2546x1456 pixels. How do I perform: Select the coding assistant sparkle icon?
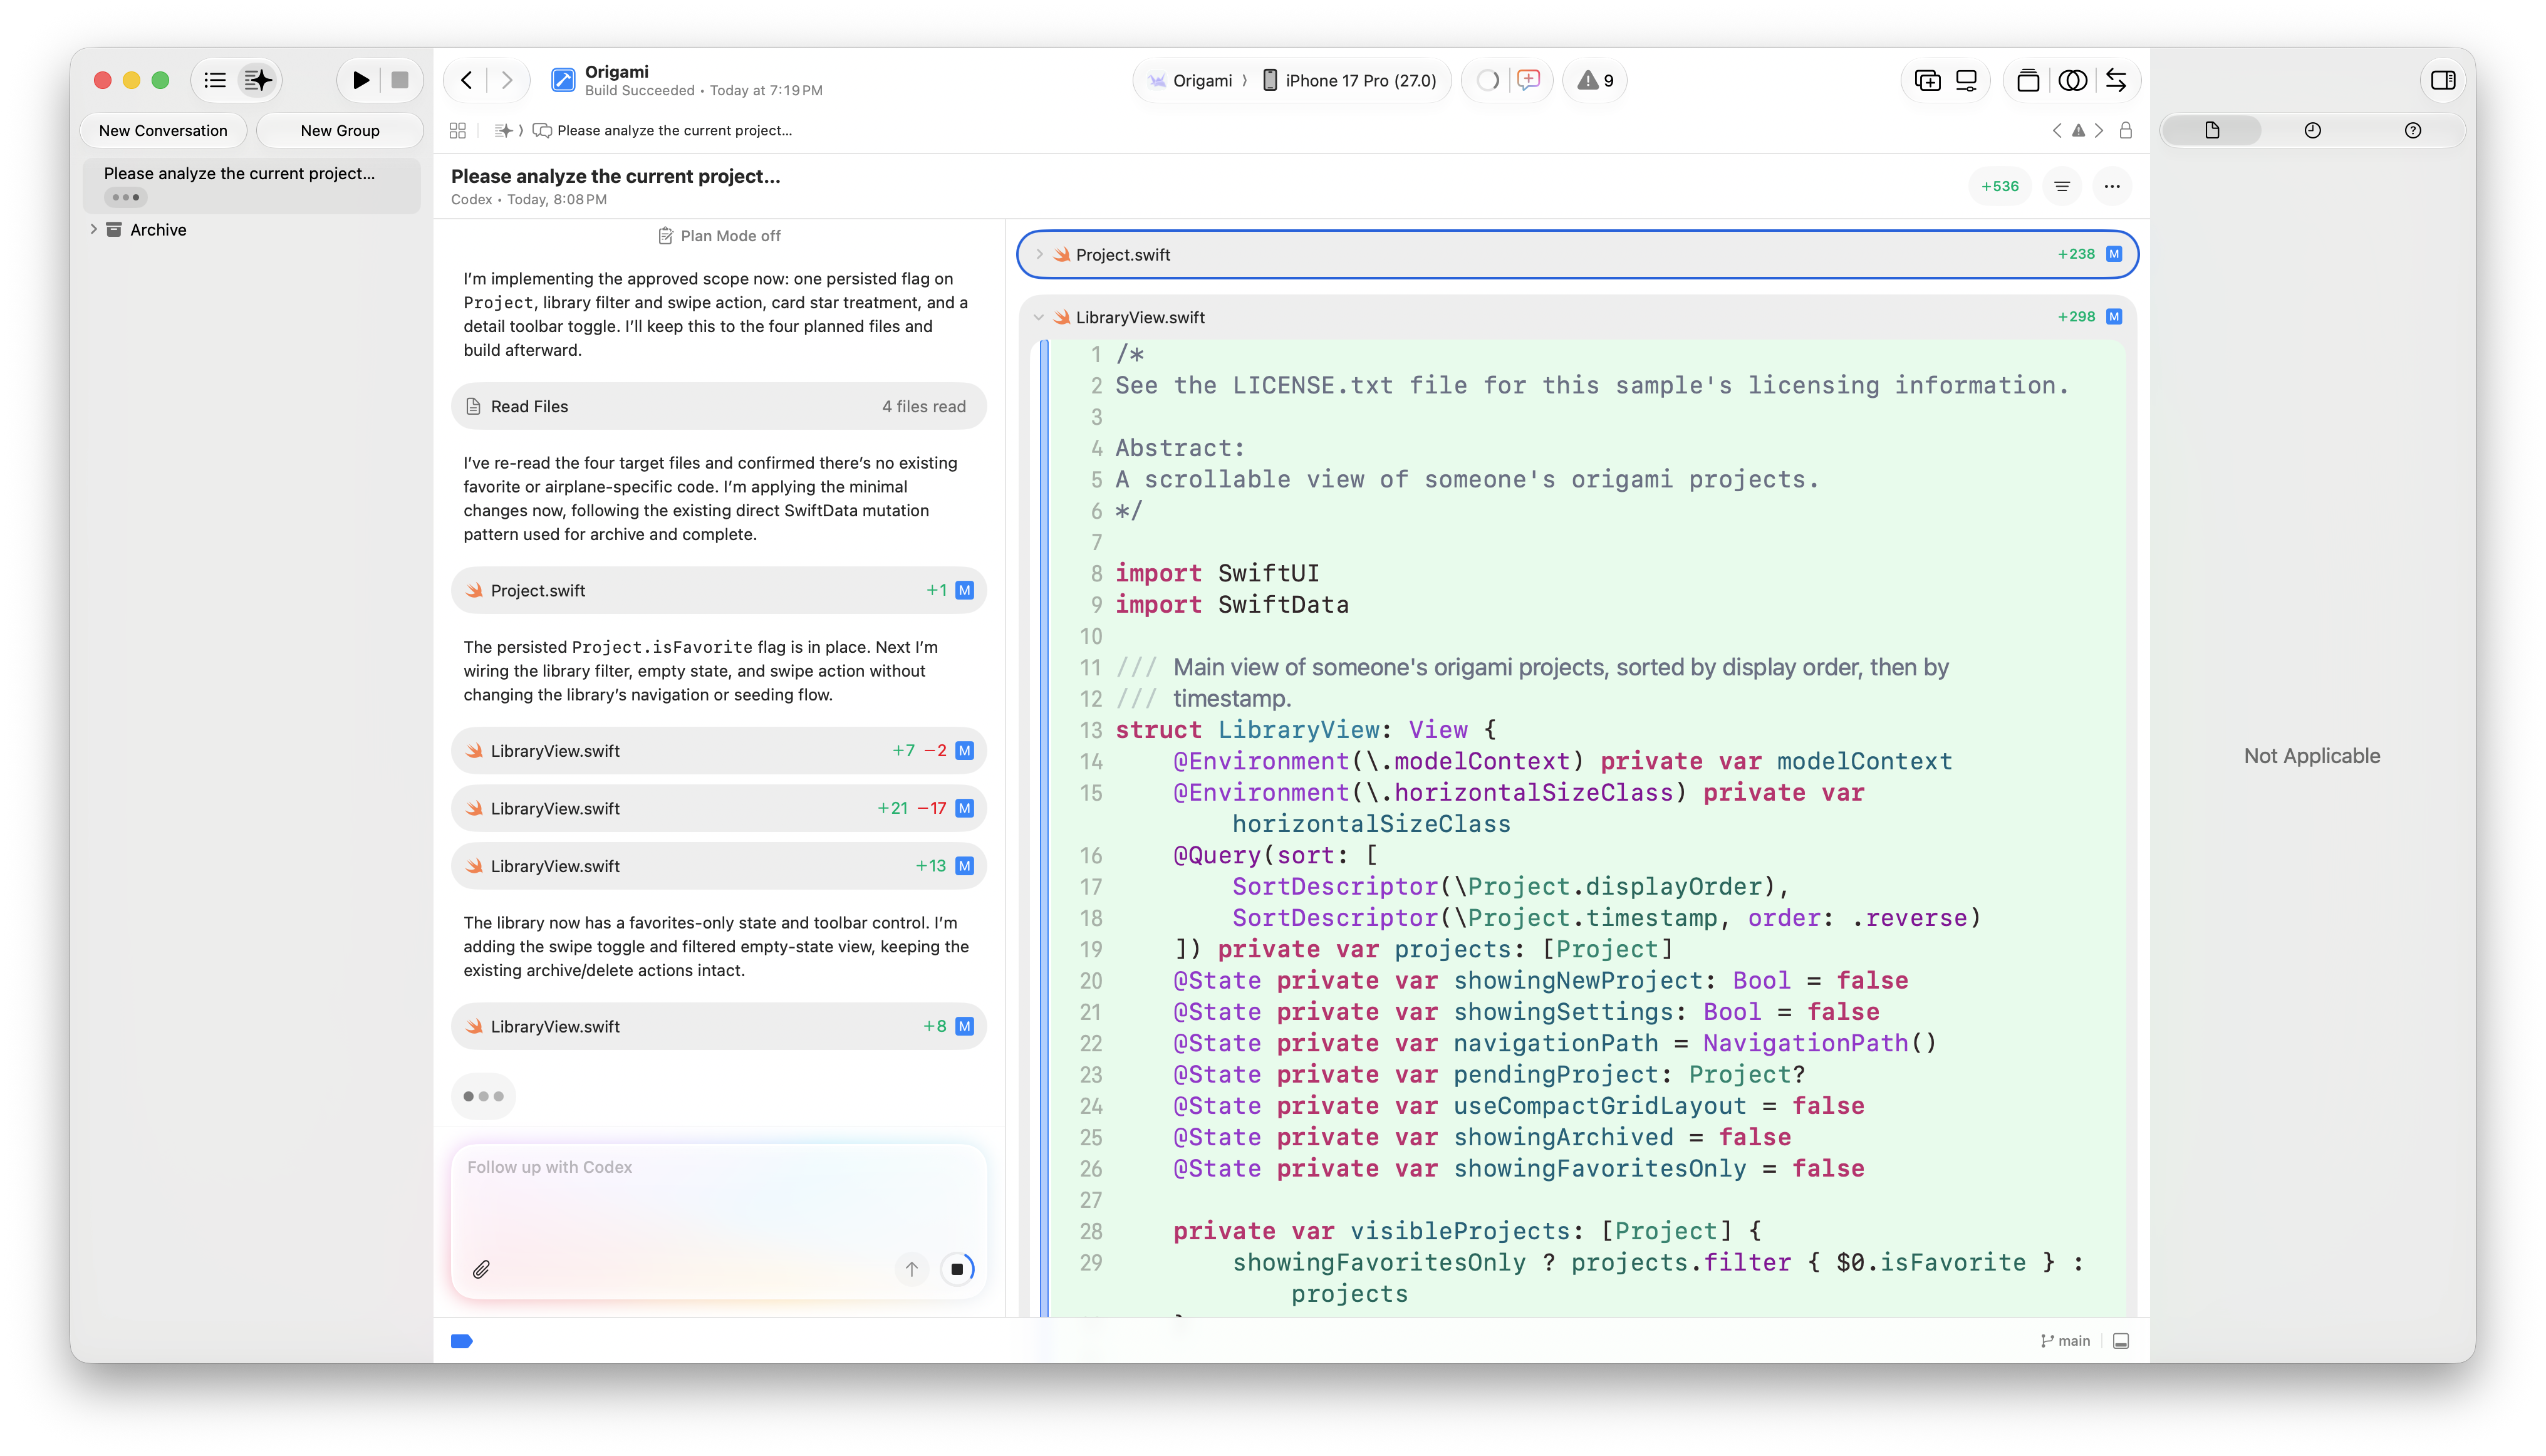(x=258, y=80)
